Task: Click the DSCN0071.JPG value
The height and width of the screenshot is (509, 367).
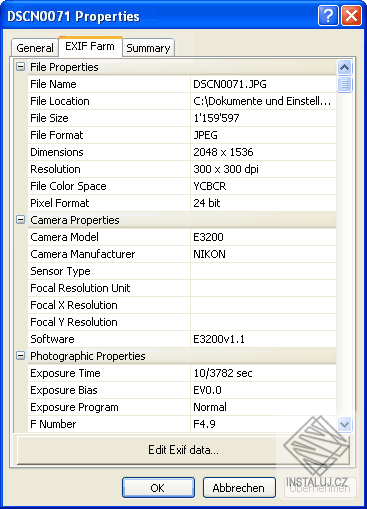Action: [x=230, y=84]
